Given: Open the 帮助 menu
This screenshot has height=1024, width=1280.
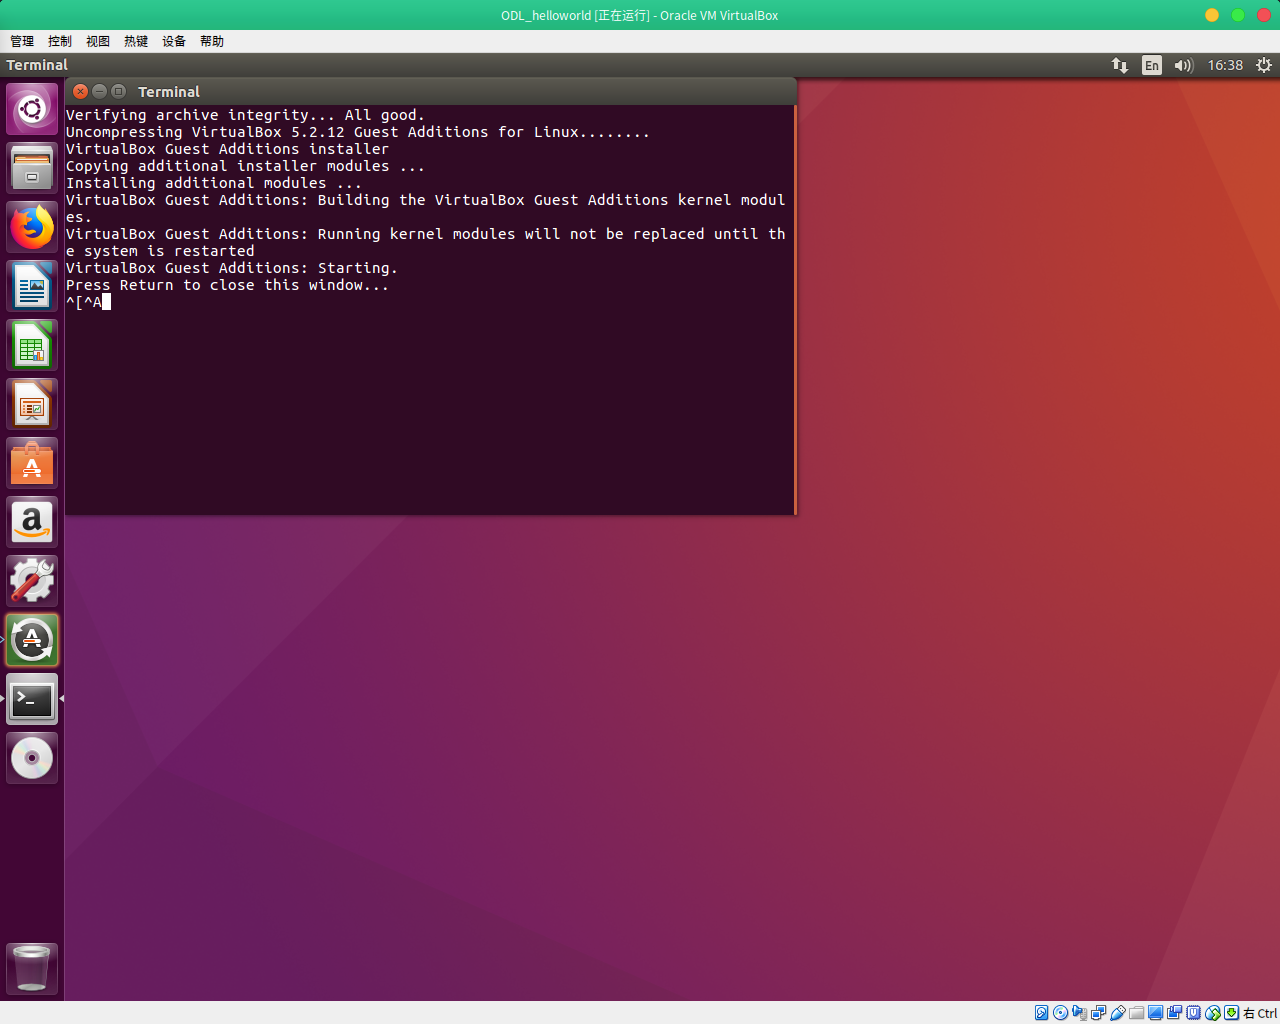Looking at the screenshot, I should pos(212,41).
